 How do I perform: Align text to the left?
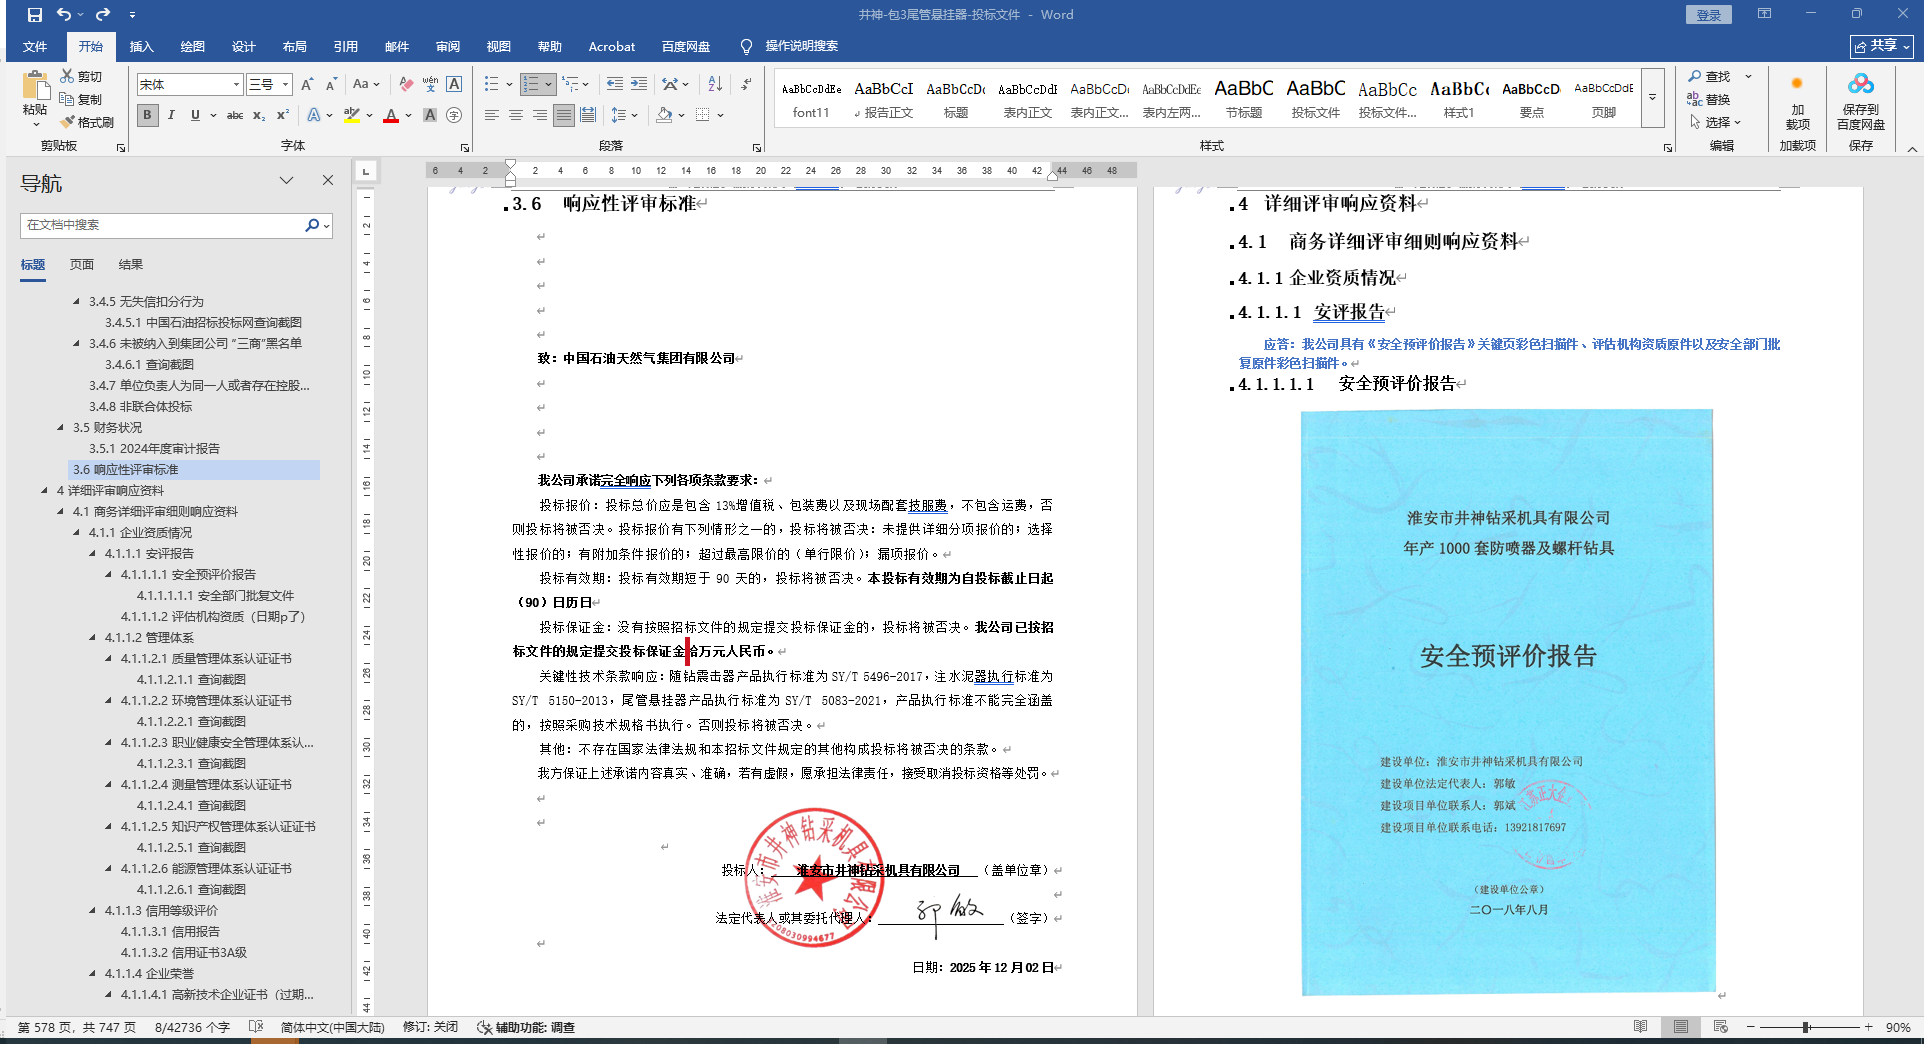[x=492, y=115]
